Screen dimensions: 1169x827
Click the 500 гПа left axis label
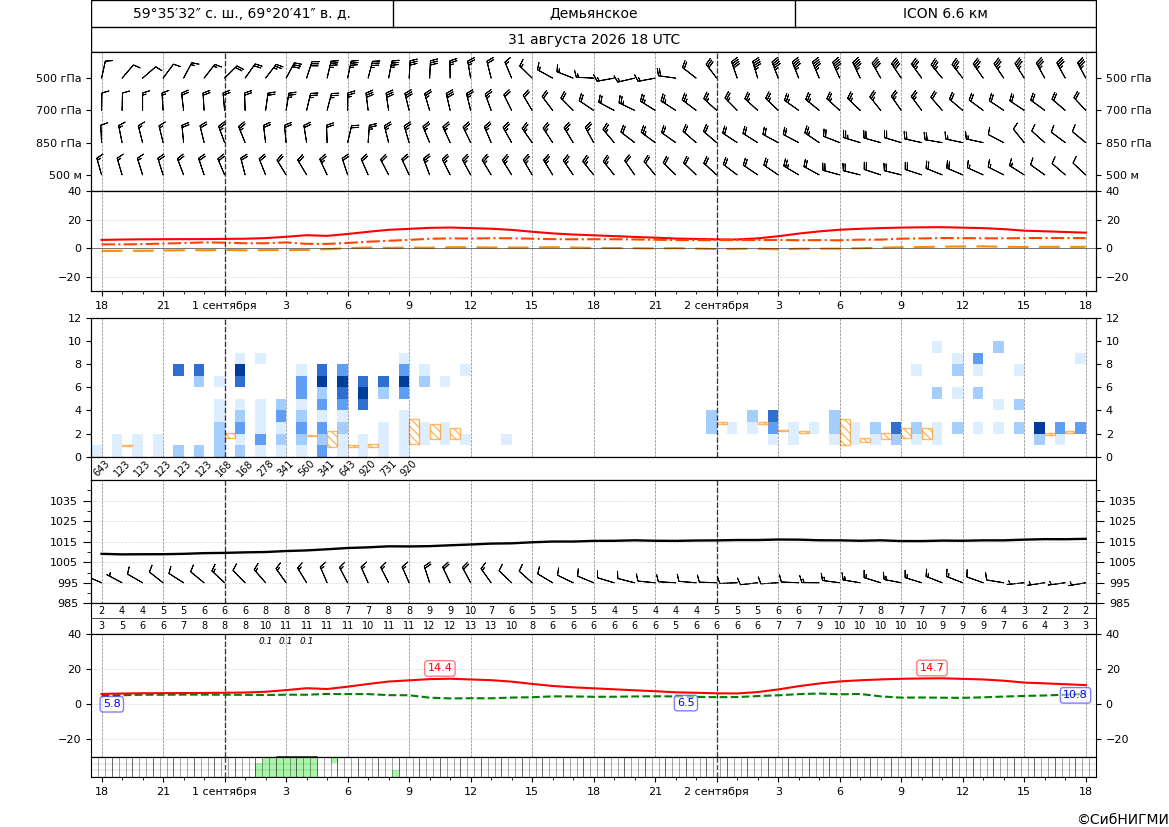tap(59, 78)
